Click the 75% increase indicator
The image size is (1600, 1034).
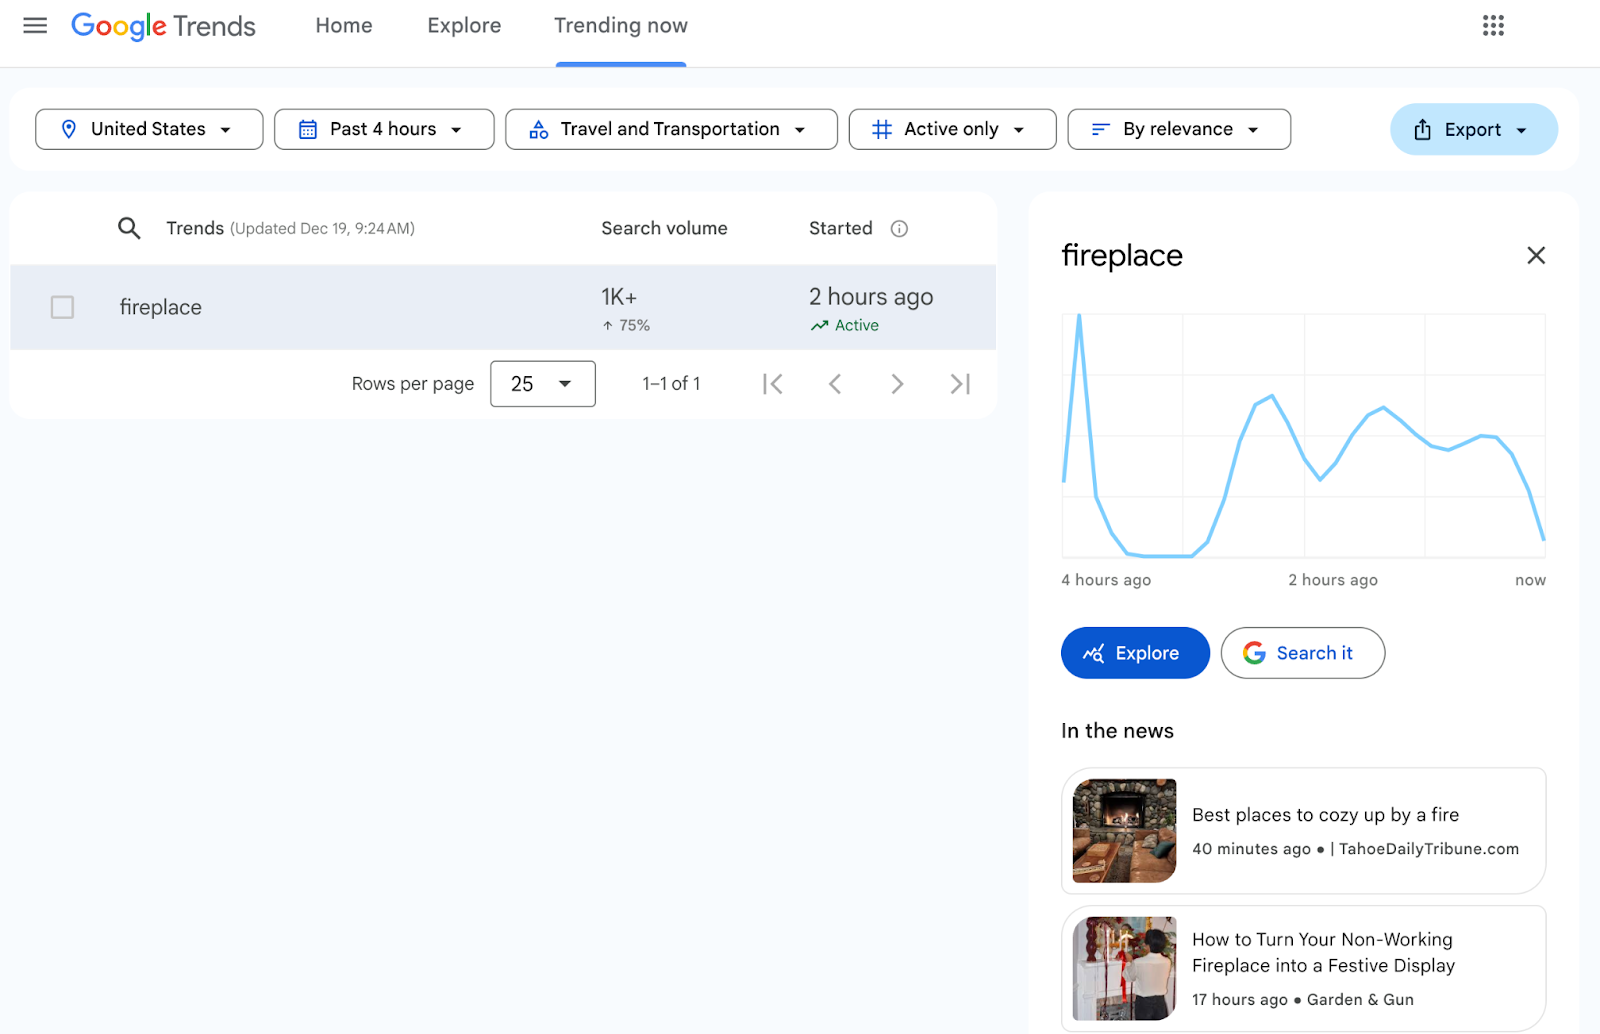click(x=626, y=326)
